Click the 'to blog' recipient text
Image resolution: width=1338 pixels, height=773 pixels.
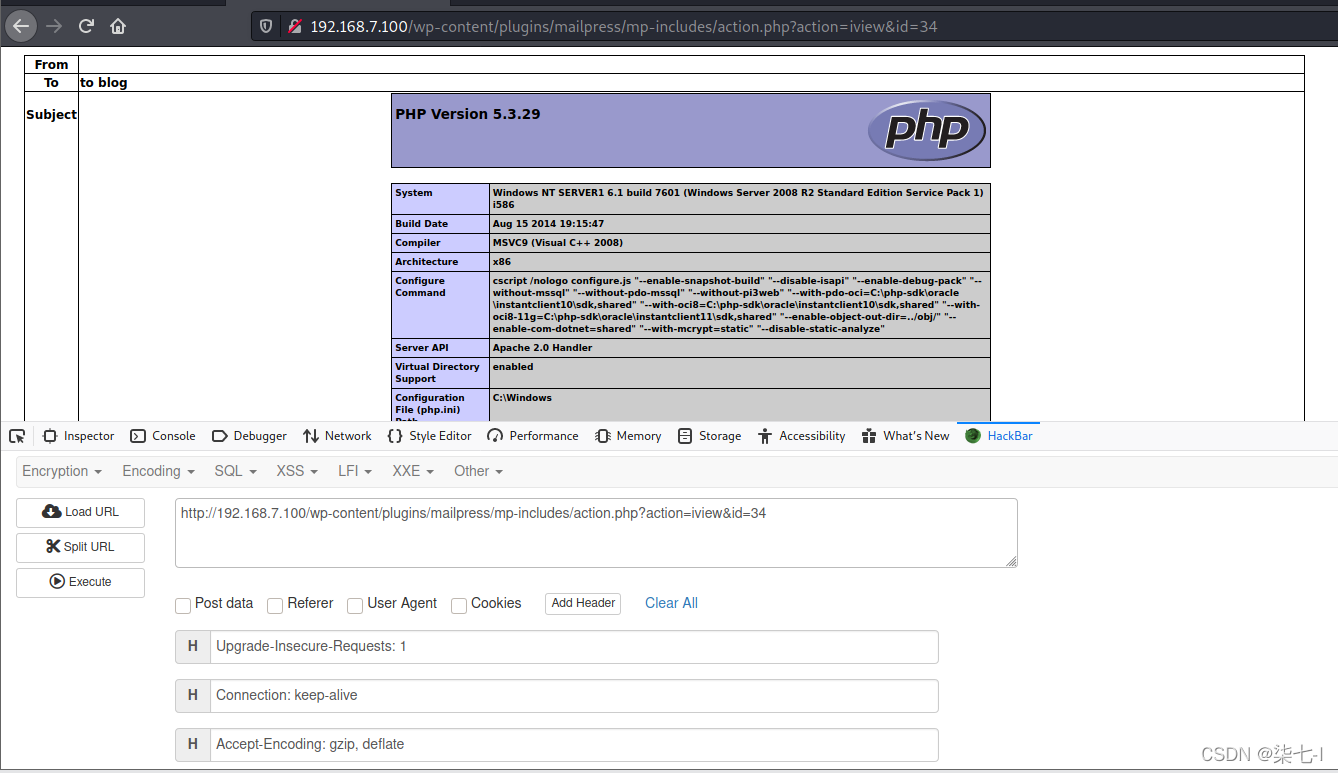point(104,83)
